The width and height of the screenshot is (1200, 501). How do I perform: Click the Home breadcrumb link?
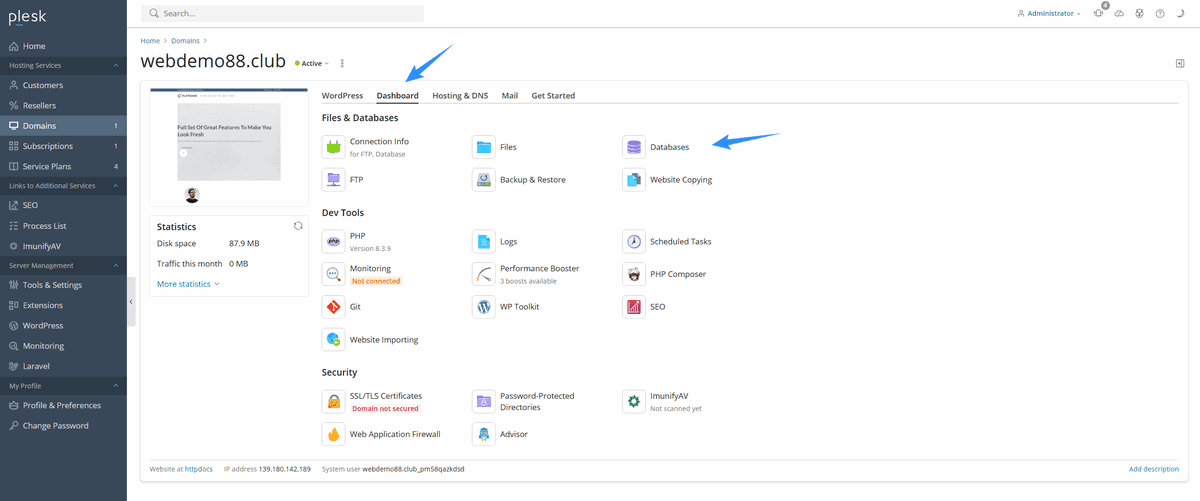(150, 41)
